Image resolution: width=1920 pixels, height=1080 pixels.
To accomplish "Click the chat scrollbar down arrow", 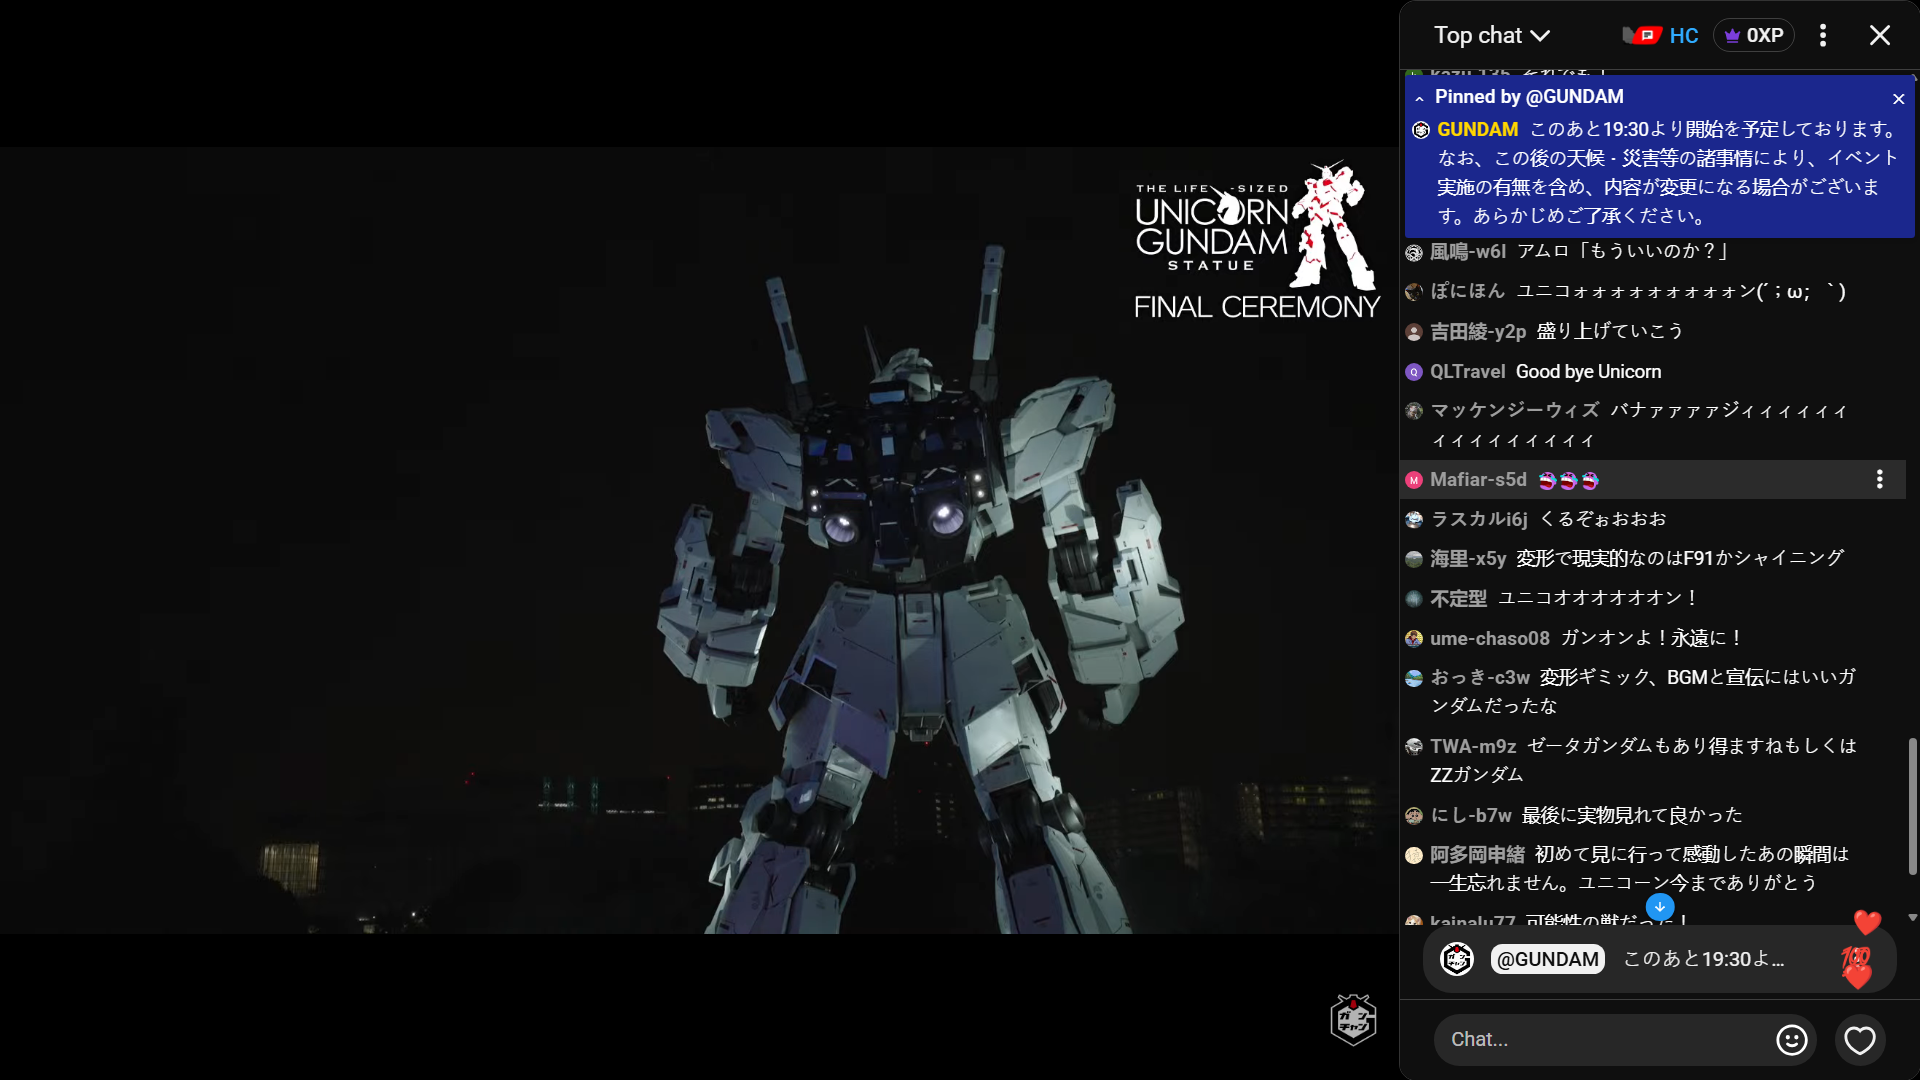I will tap(1912, 917).
